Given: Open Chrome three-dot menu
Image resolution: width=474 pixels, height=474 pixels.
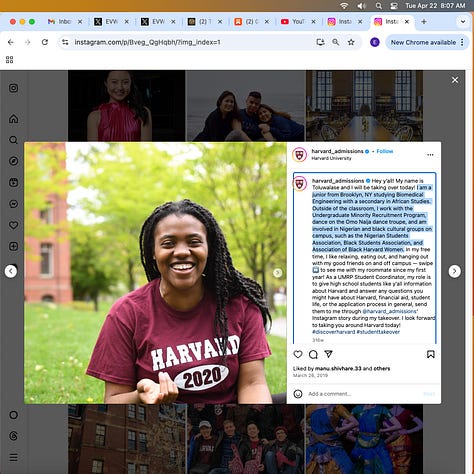Looking at the screenshot, I should click(462, 42).
